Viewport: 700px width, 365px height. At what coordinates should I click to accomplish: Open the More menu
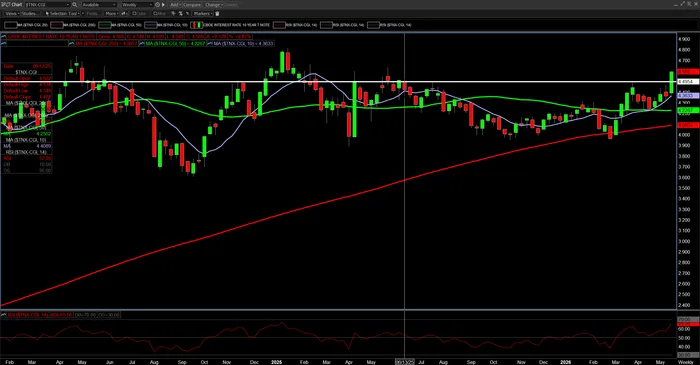pyautogui.click(x=112, y=14)
